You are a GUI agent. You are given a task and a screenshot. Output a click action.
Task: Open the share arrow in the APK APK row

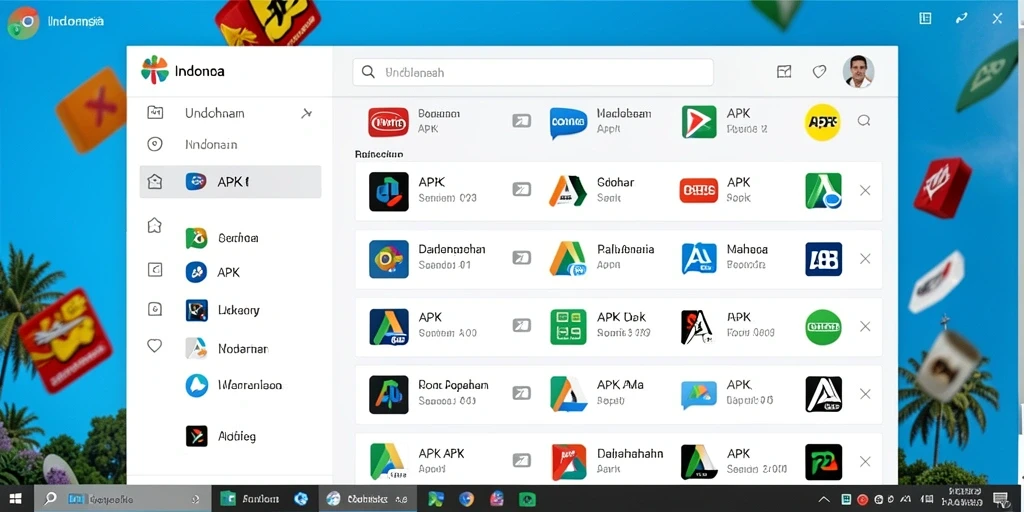coord(521,460)
